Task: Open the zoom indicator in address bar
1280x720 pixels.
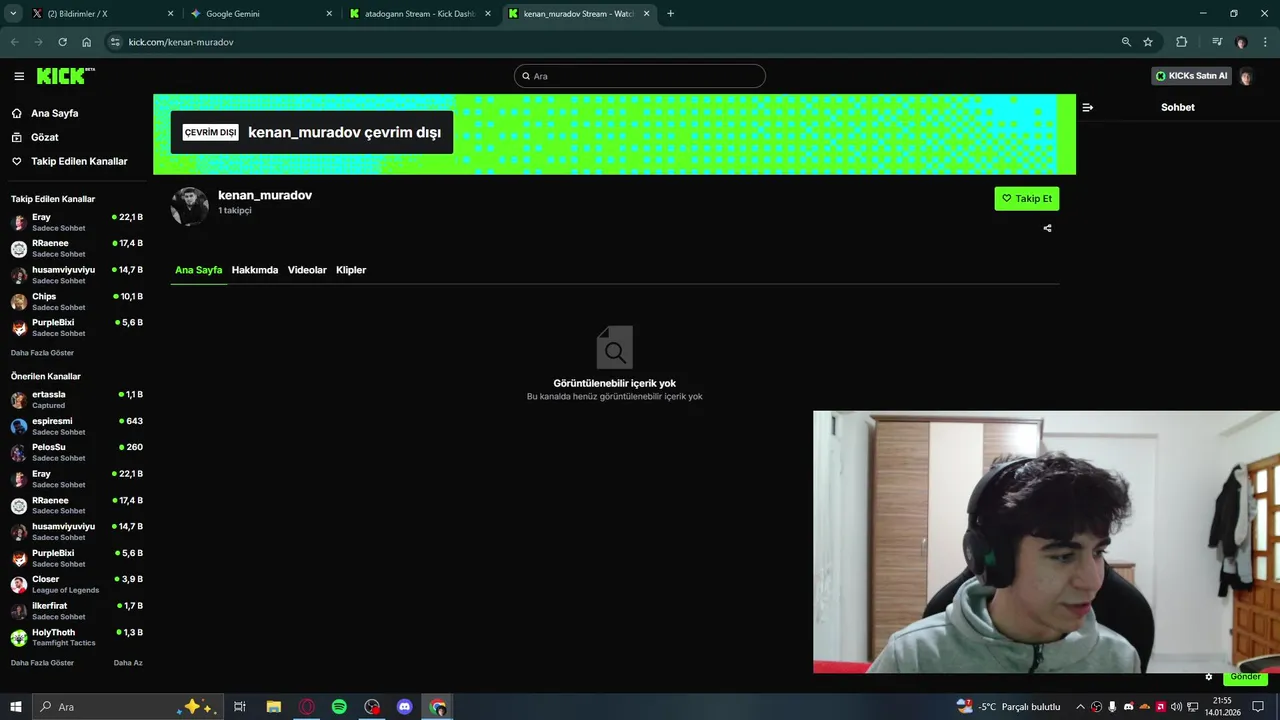Action: pyautogui.click(x=1126, y=42)
